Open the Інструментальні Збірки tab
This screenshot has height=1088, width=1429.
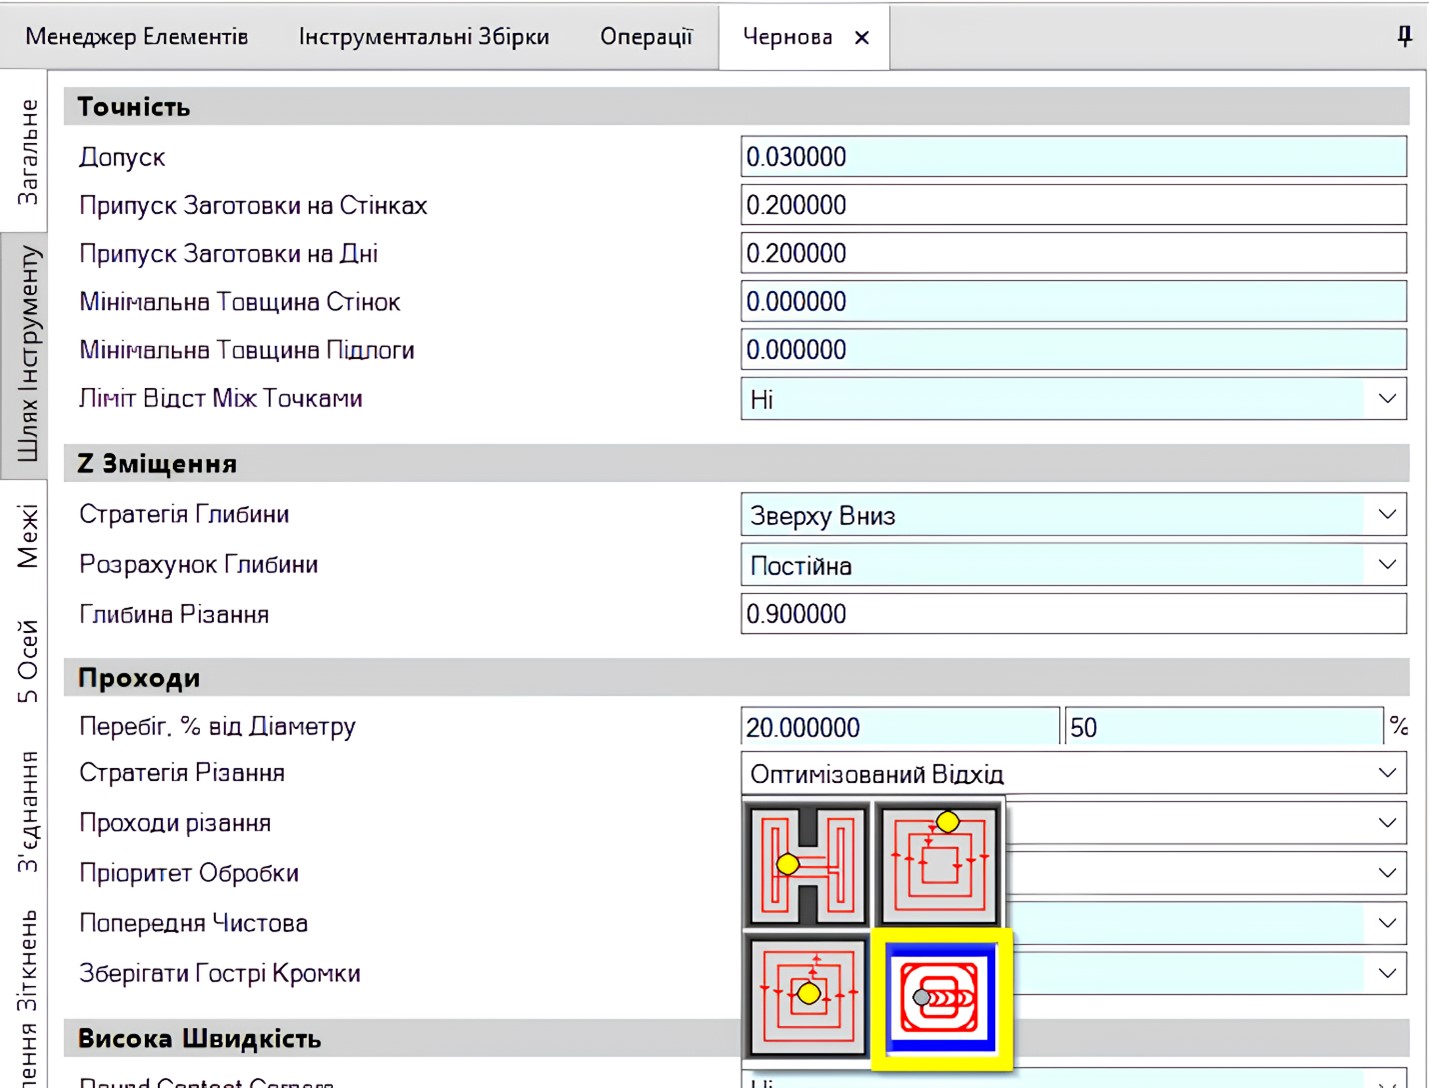click(x=424, y=37)
